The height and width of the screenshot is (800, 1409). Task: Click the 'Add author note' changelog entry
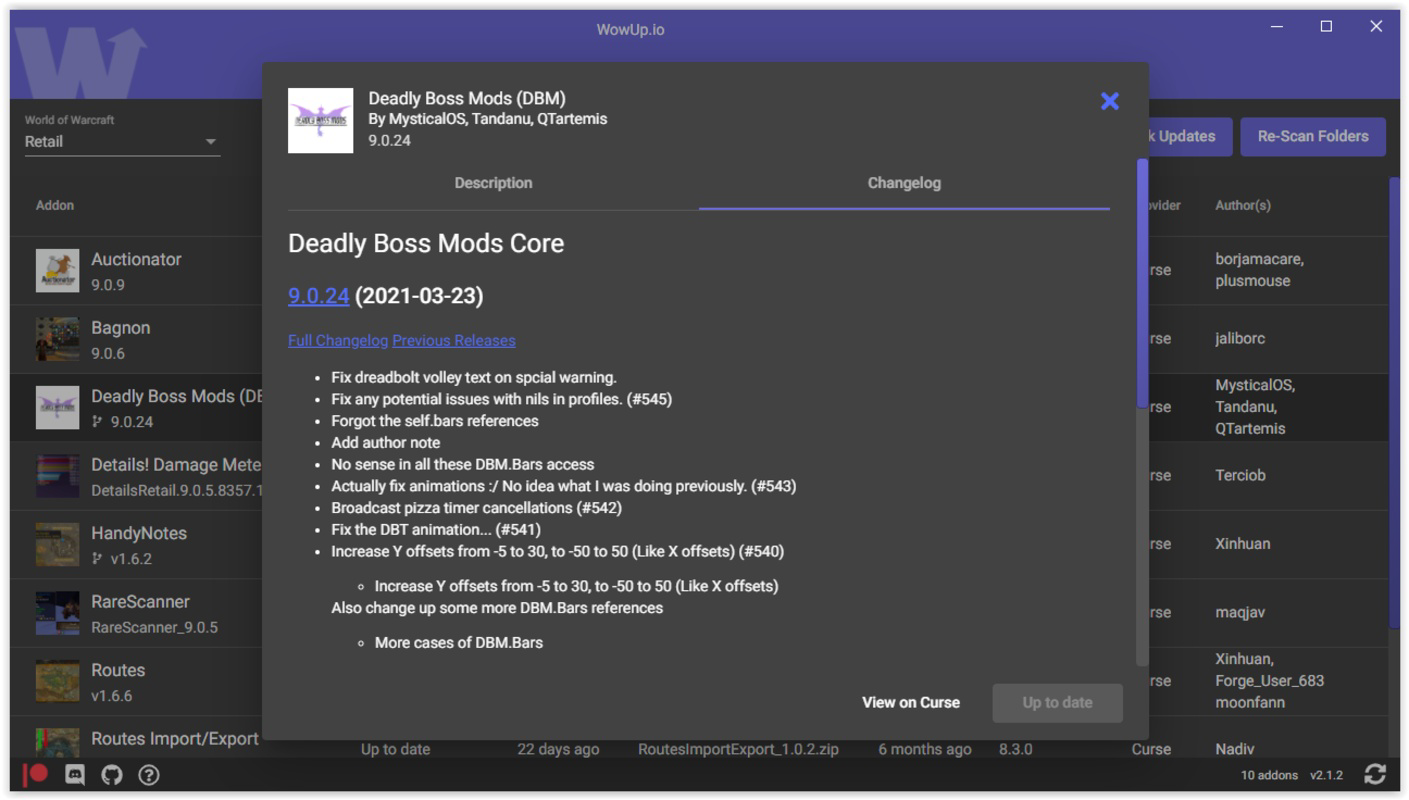coord(385,443)
